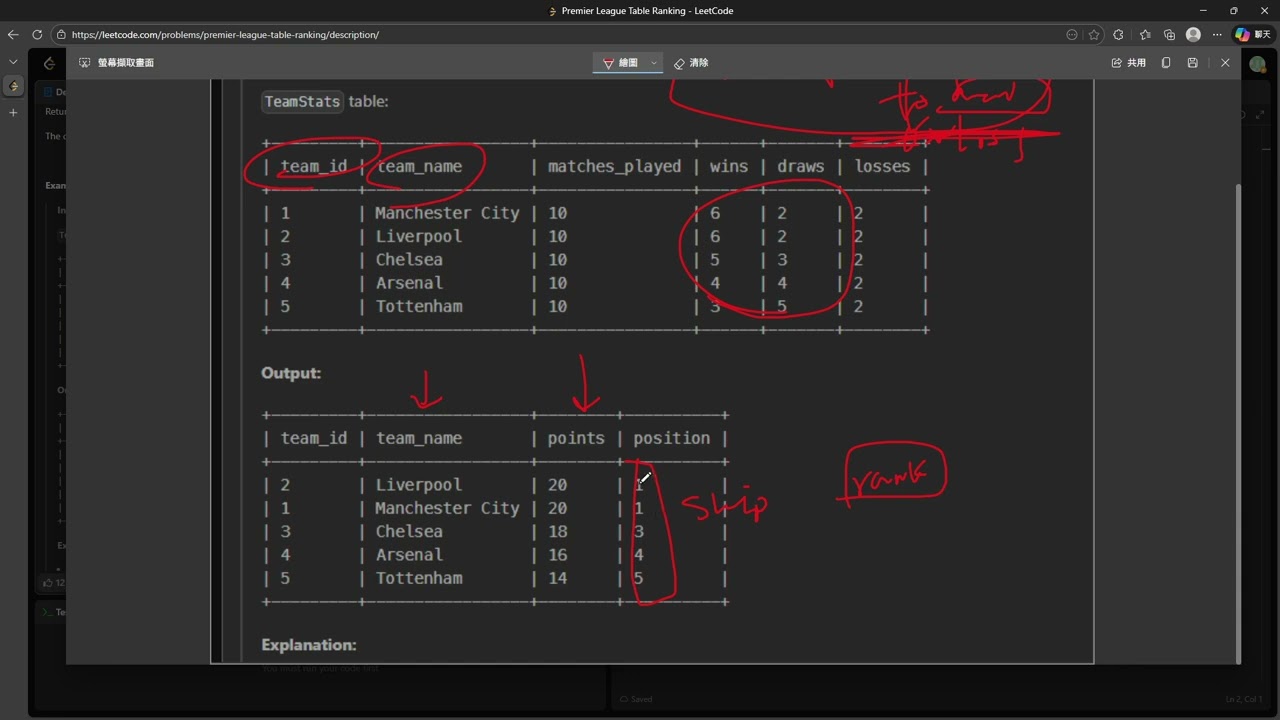Close the screenshot capture overlay
Viewport: 1280px width, 720px height.
click(1225, 63)
